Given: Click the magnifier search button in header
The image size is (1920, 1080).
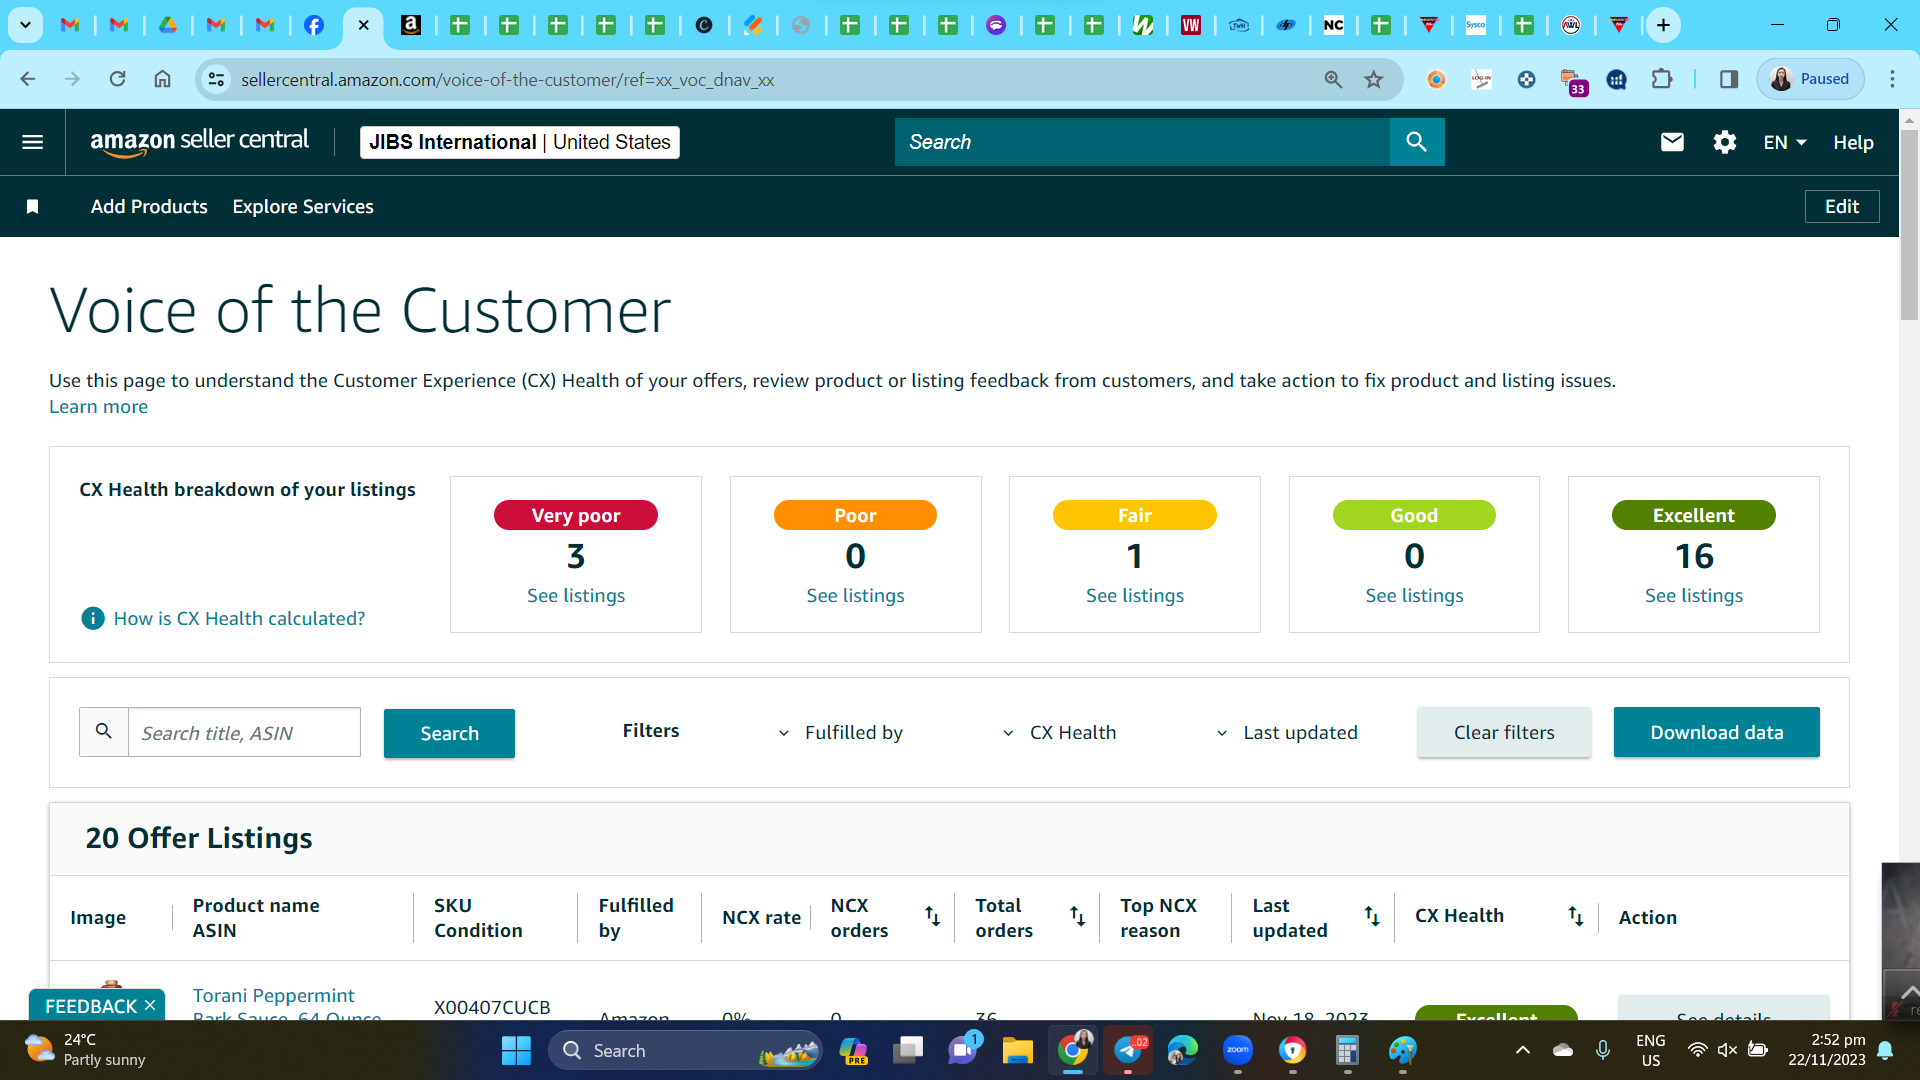Looking at the screenshot, I should point(1417,142).
